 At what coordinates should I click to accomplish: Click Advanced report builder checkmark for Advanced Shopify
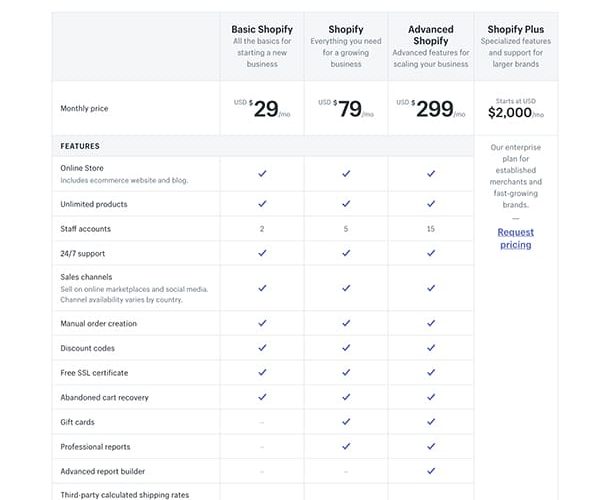[x=431, y=471]
